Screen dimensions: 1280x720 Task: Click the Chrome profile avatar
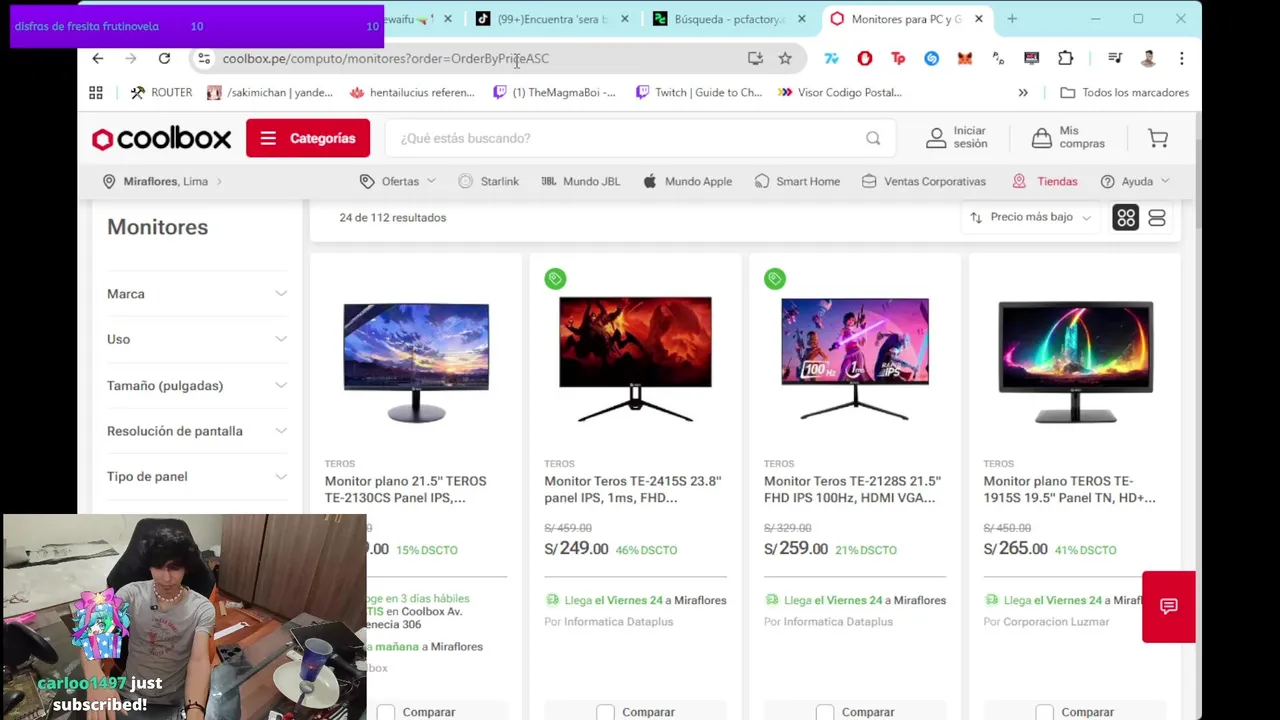tap(1148, 58)
